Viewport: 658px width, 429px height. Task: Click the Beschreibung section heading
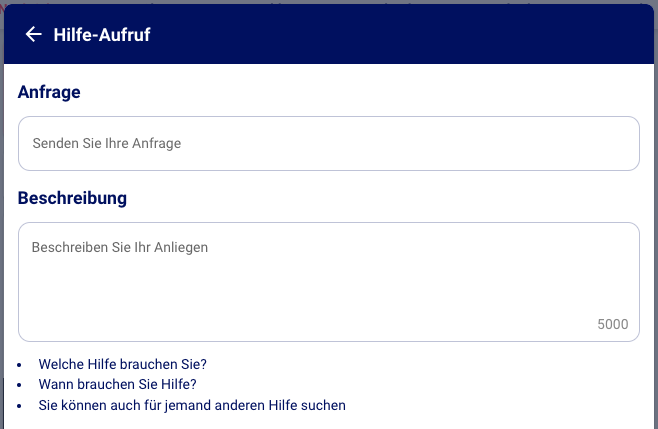pos(72,198)
